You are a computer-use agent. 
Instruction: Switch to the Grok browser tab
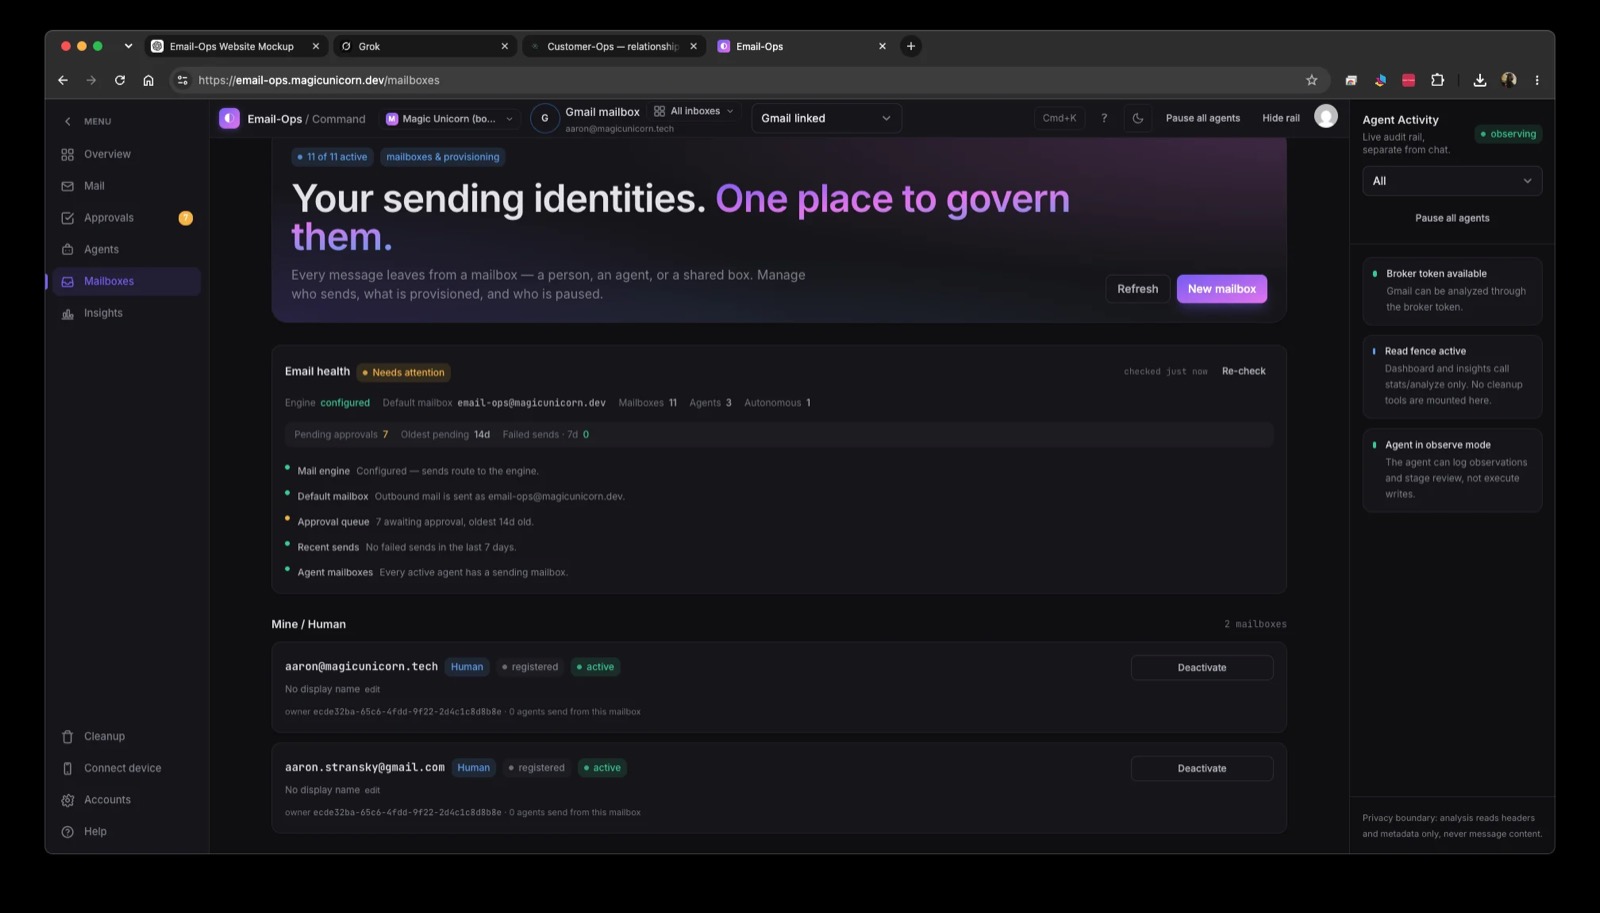click(x=424, y=46)
